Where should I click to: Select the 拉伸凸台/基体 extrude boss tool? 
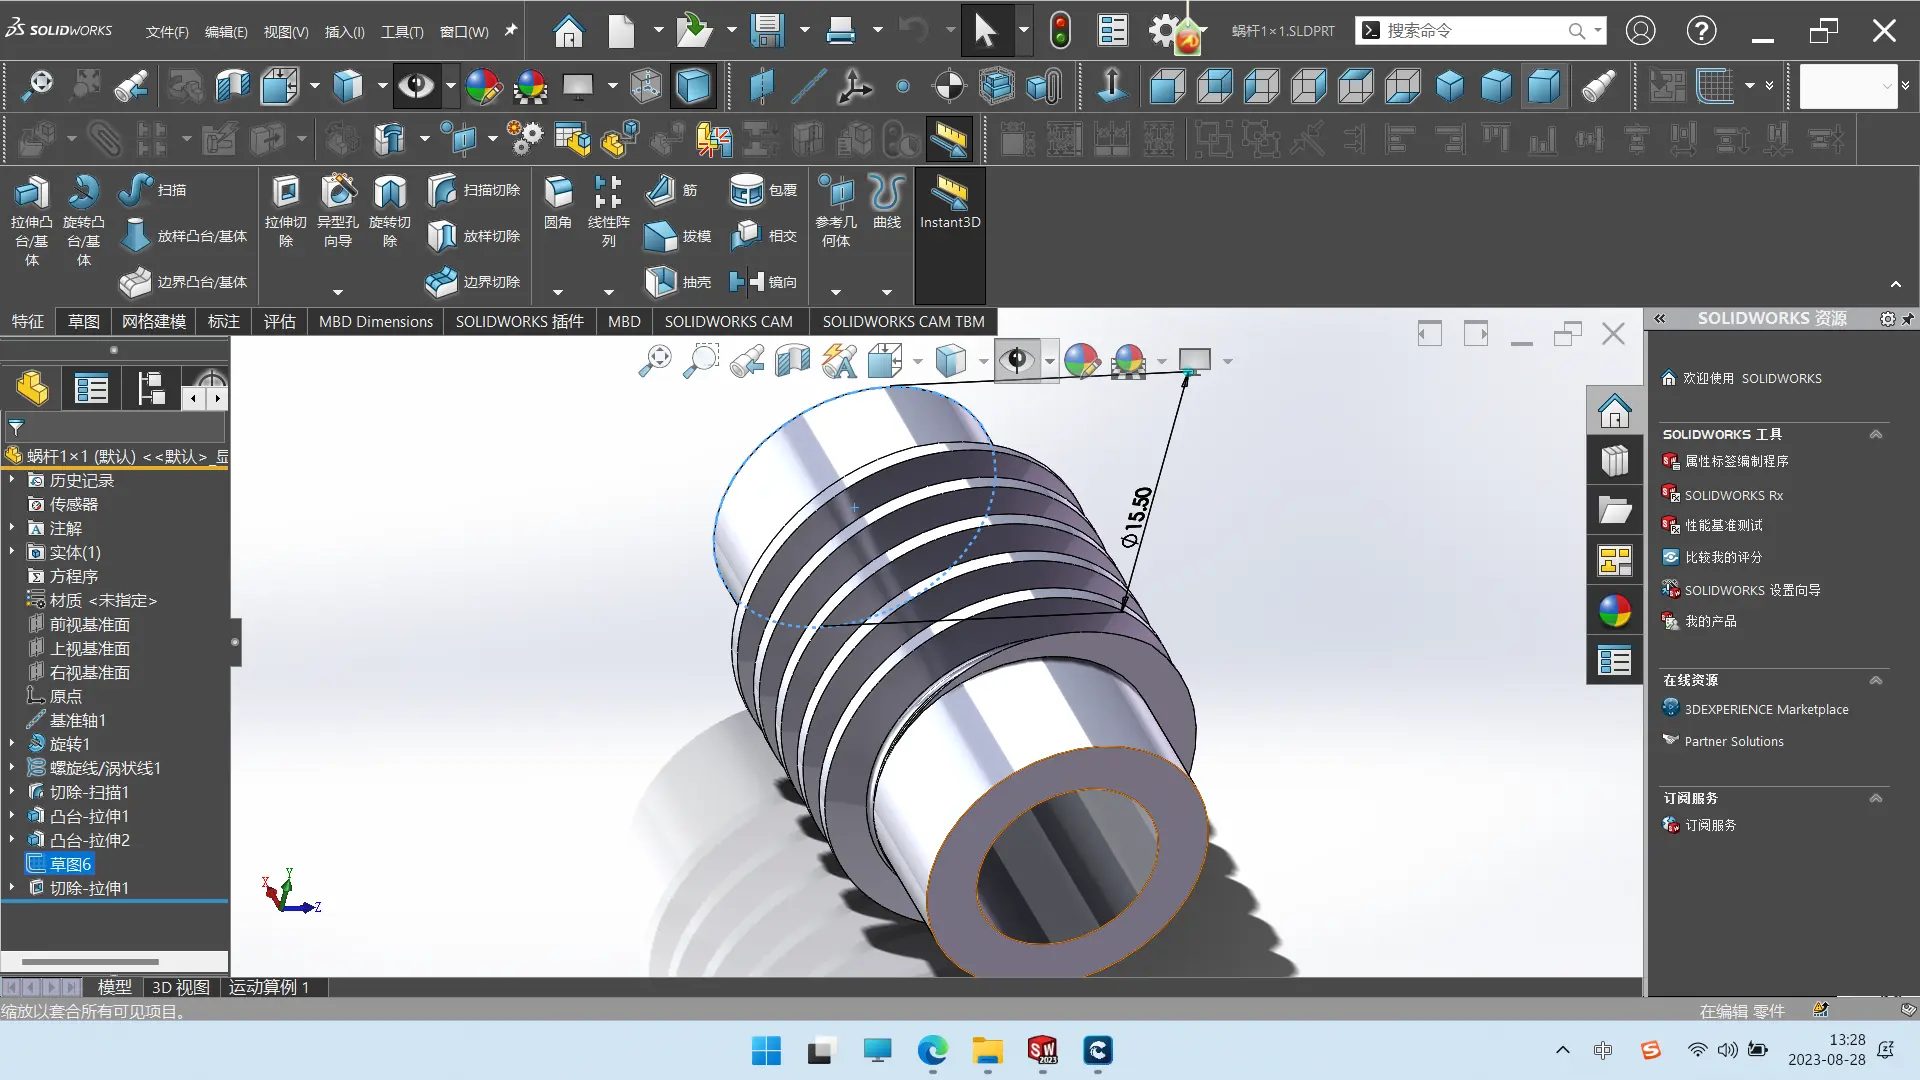(31, 221)
